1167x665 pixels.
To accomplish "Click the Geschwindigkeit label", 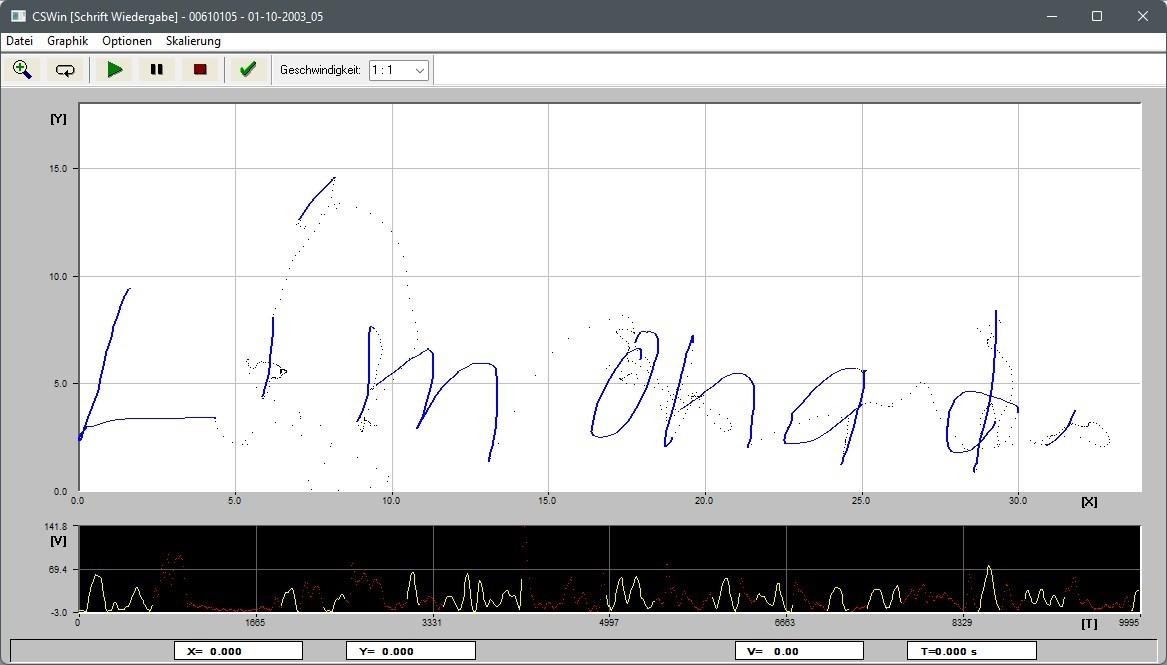I will 320,70.
